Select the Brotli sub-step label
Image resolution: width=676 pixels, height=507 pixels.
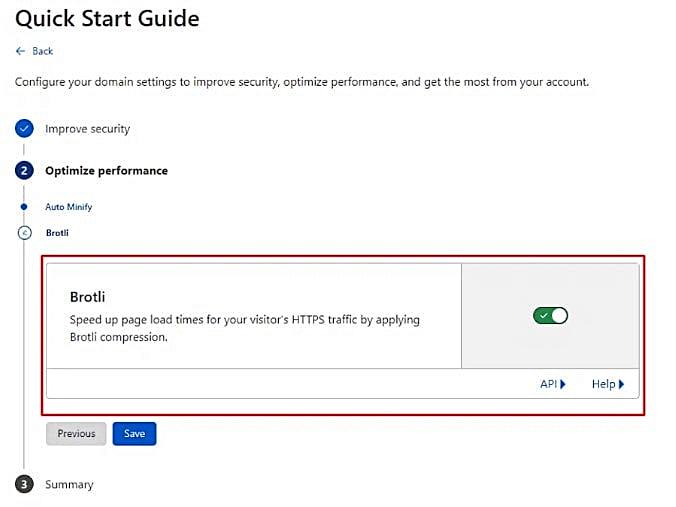(x=57, y=233)
